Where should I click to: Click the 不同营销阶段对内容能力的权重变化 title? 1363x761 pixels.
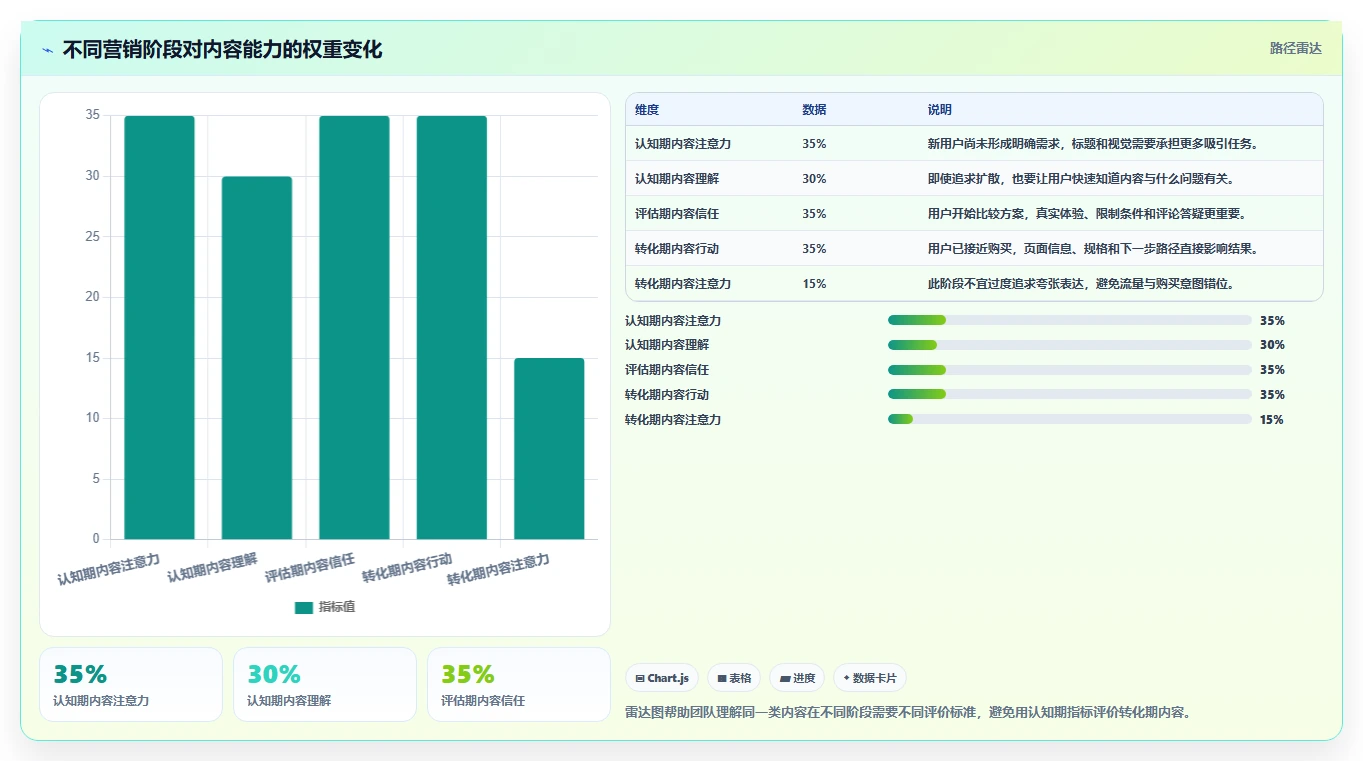[x=222, y=50]
